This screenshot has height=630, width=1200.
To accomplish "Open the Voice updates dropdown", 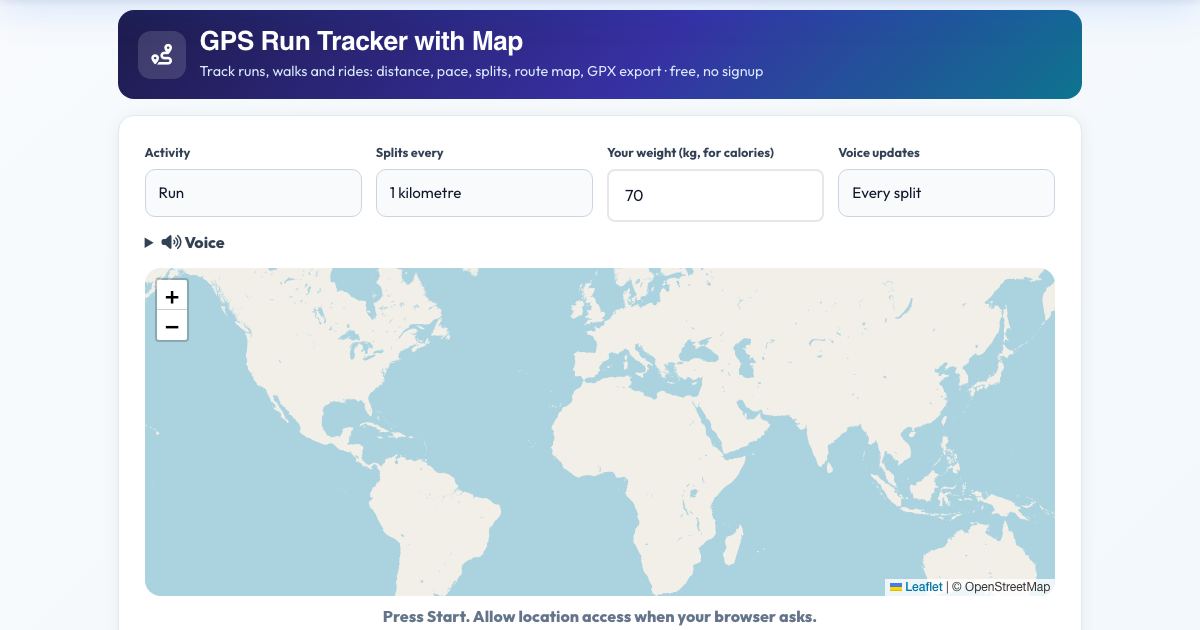I will (946, 193).
